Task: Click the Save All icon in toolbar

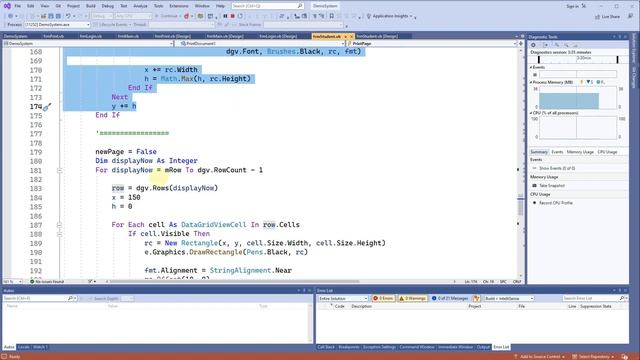Action: pyautogui.click(x=58, y=16)
